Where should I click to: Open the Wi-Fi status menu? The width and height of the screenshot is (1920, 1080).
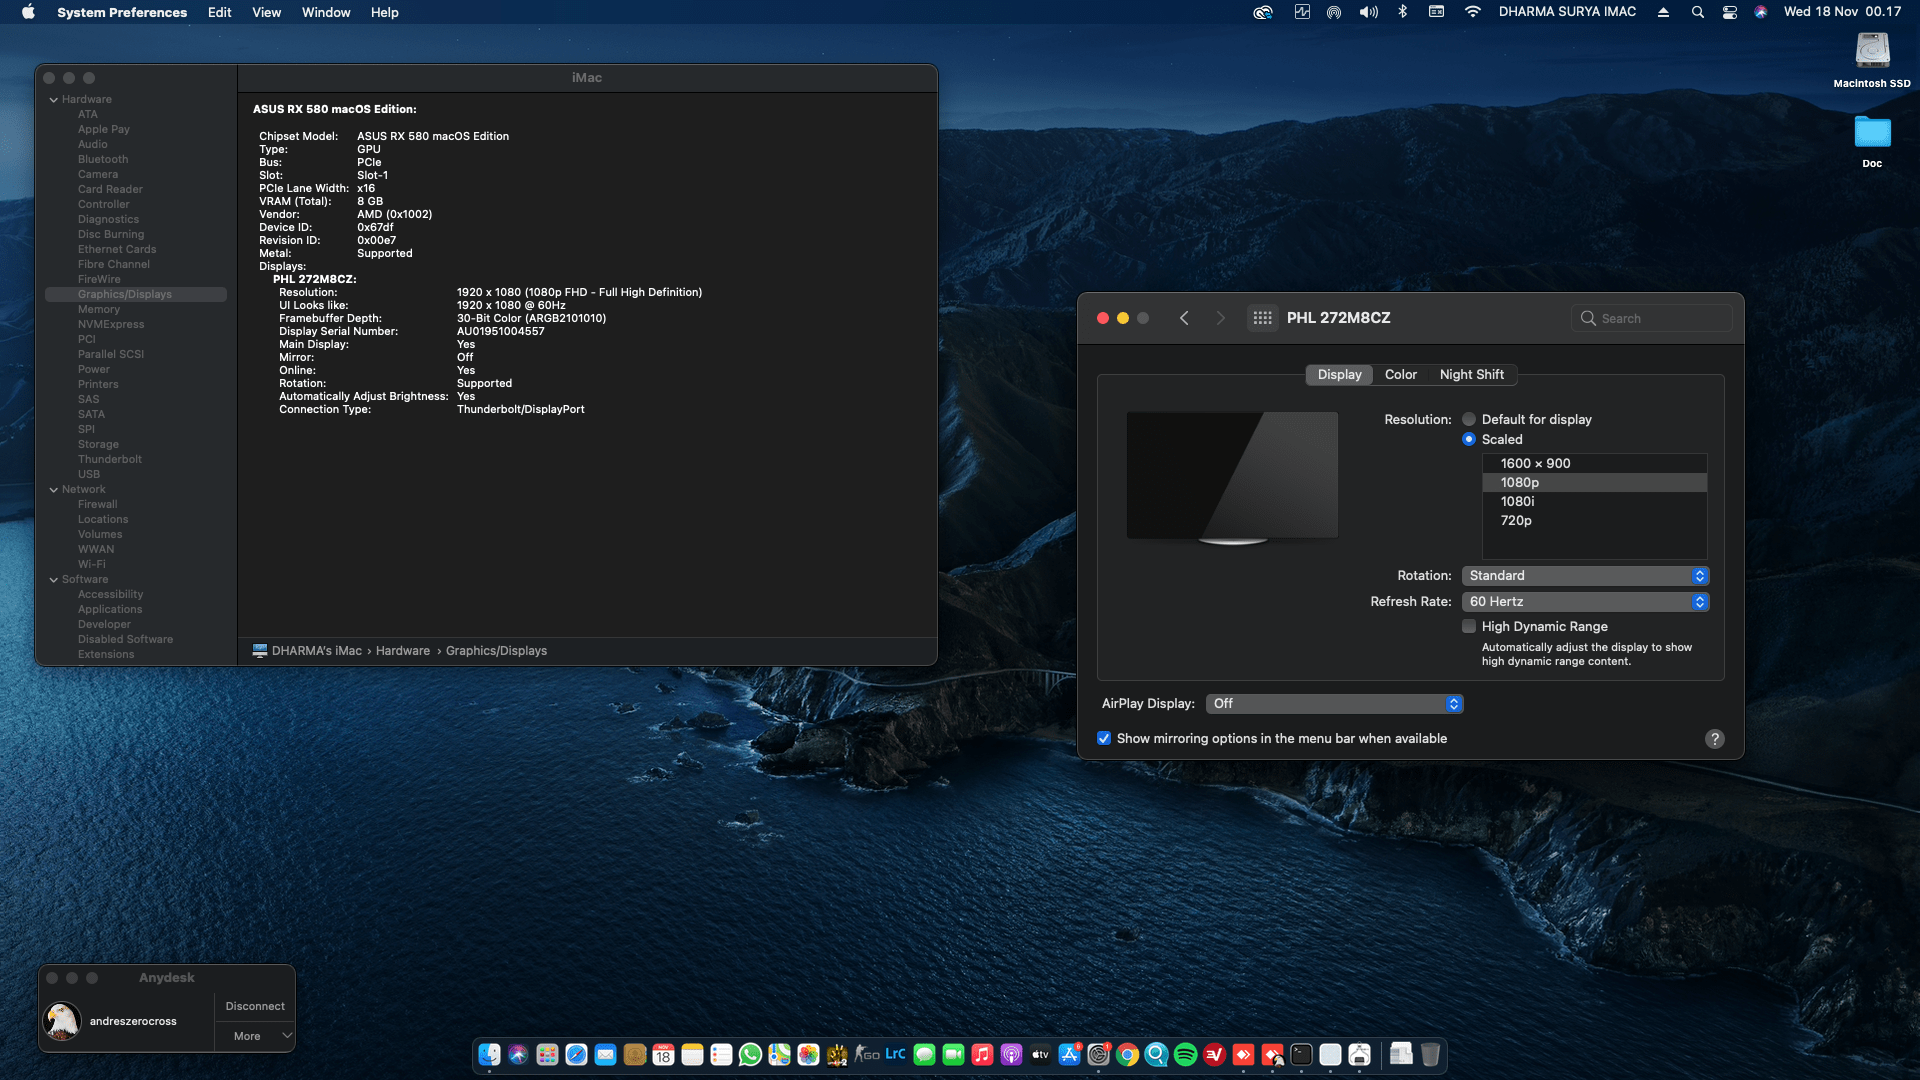[x=1473, y=12]
